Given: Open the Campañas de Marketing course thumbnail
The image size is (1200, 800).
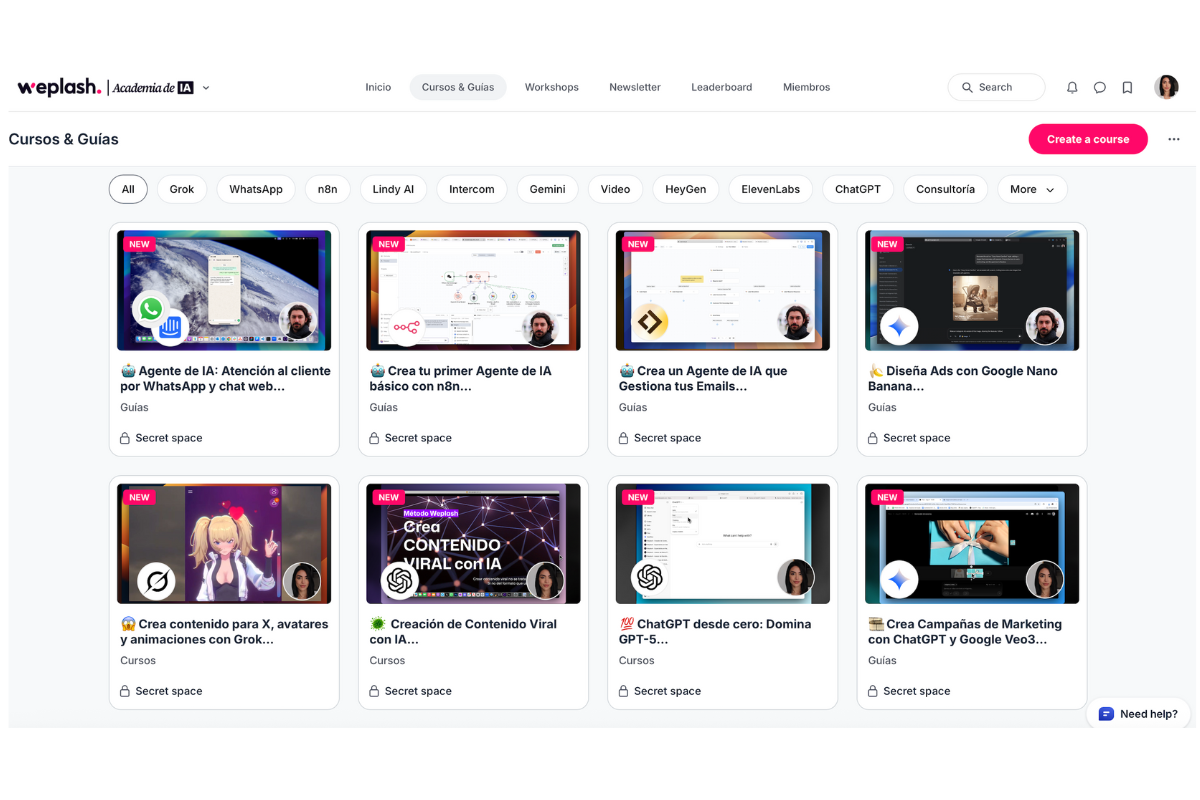Looking at the screenshot, I should (972, 544).
